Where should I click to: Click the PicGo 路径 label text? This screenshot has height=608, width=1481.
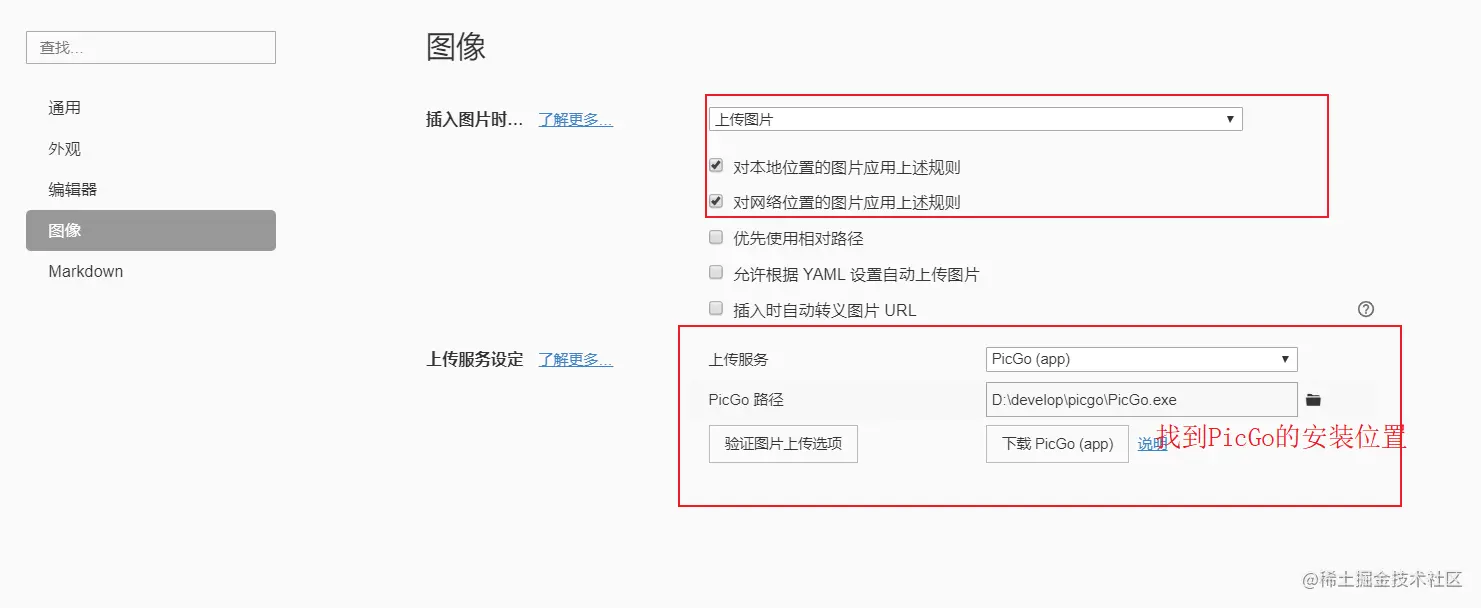(x=746, y=399)
